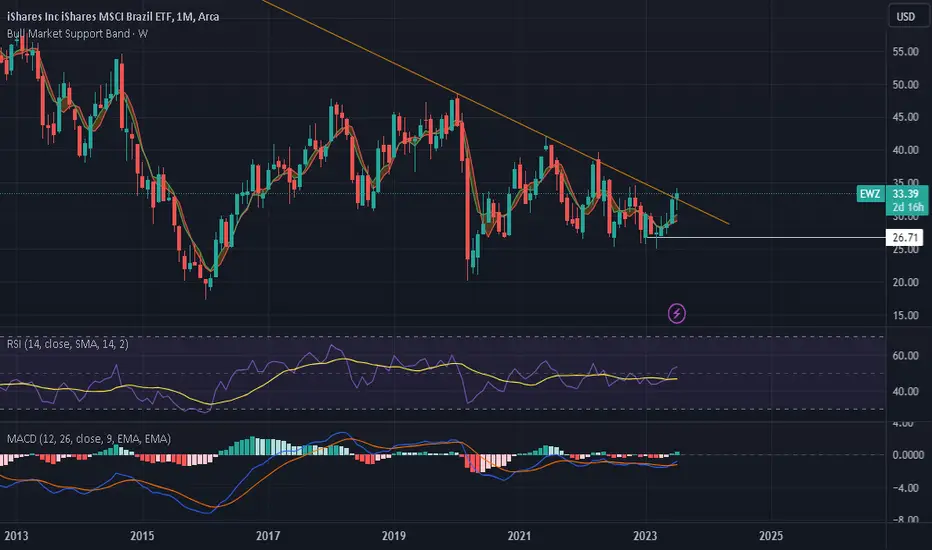
Task: Click the RSI 60.00 scale label
Action: click(x=905, y=356)
